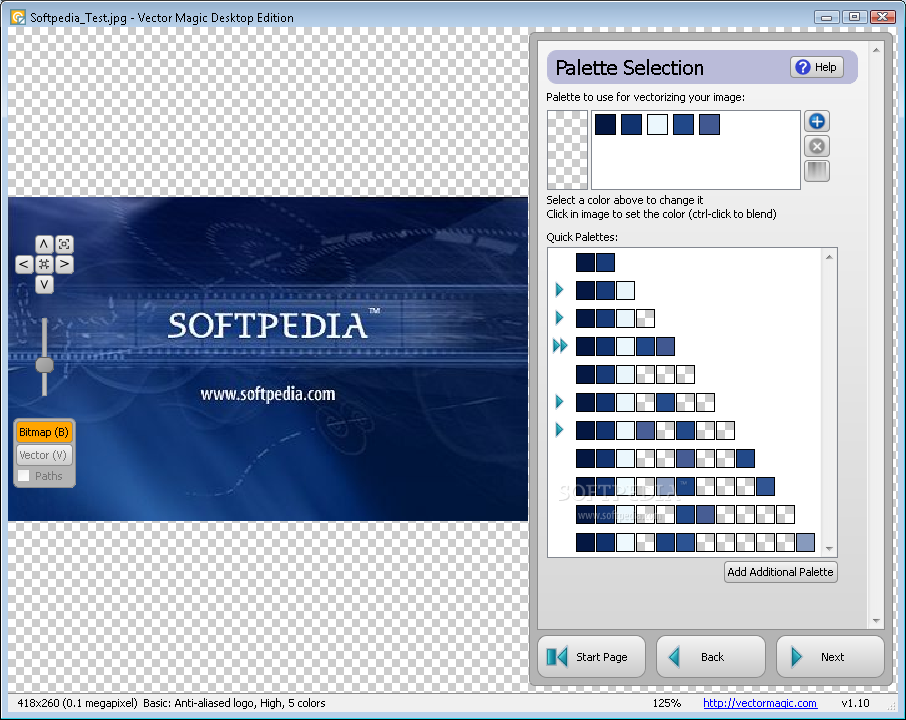
Task: Choose the nine-color quick palette row
Action: [x=665, y=458]
